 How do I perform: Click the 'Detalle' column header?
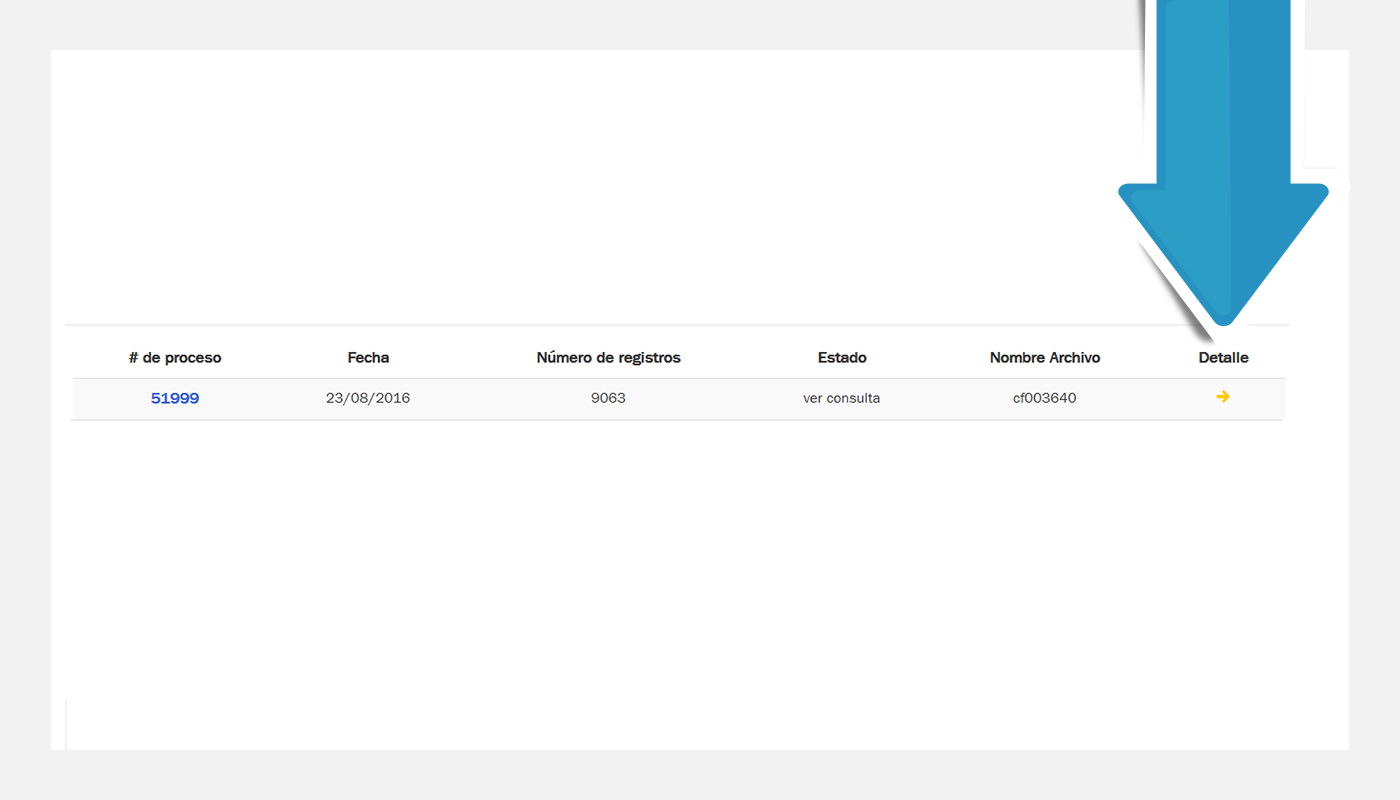1224,358
